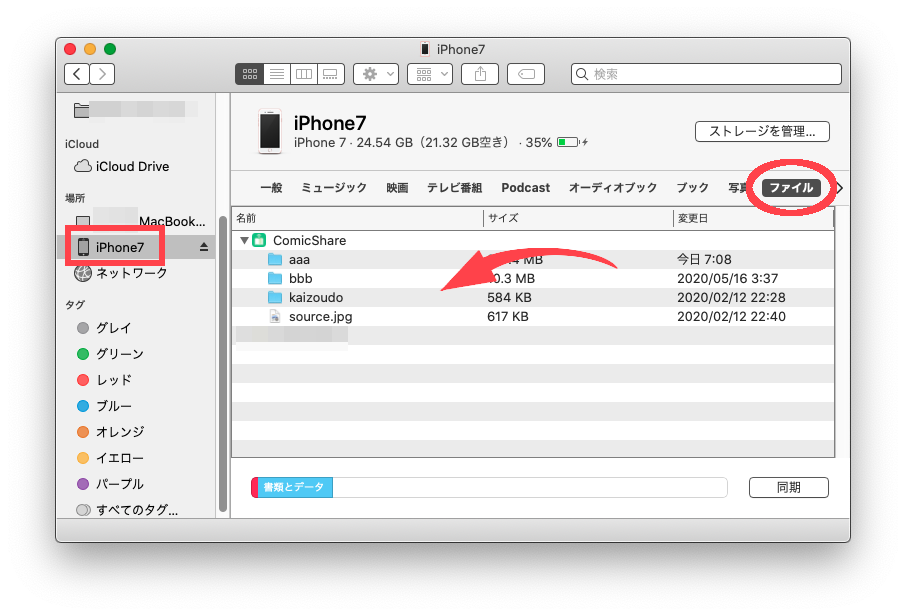Select the aaa folder
This screenshot has width=906, height=616.
pos(289,259)
